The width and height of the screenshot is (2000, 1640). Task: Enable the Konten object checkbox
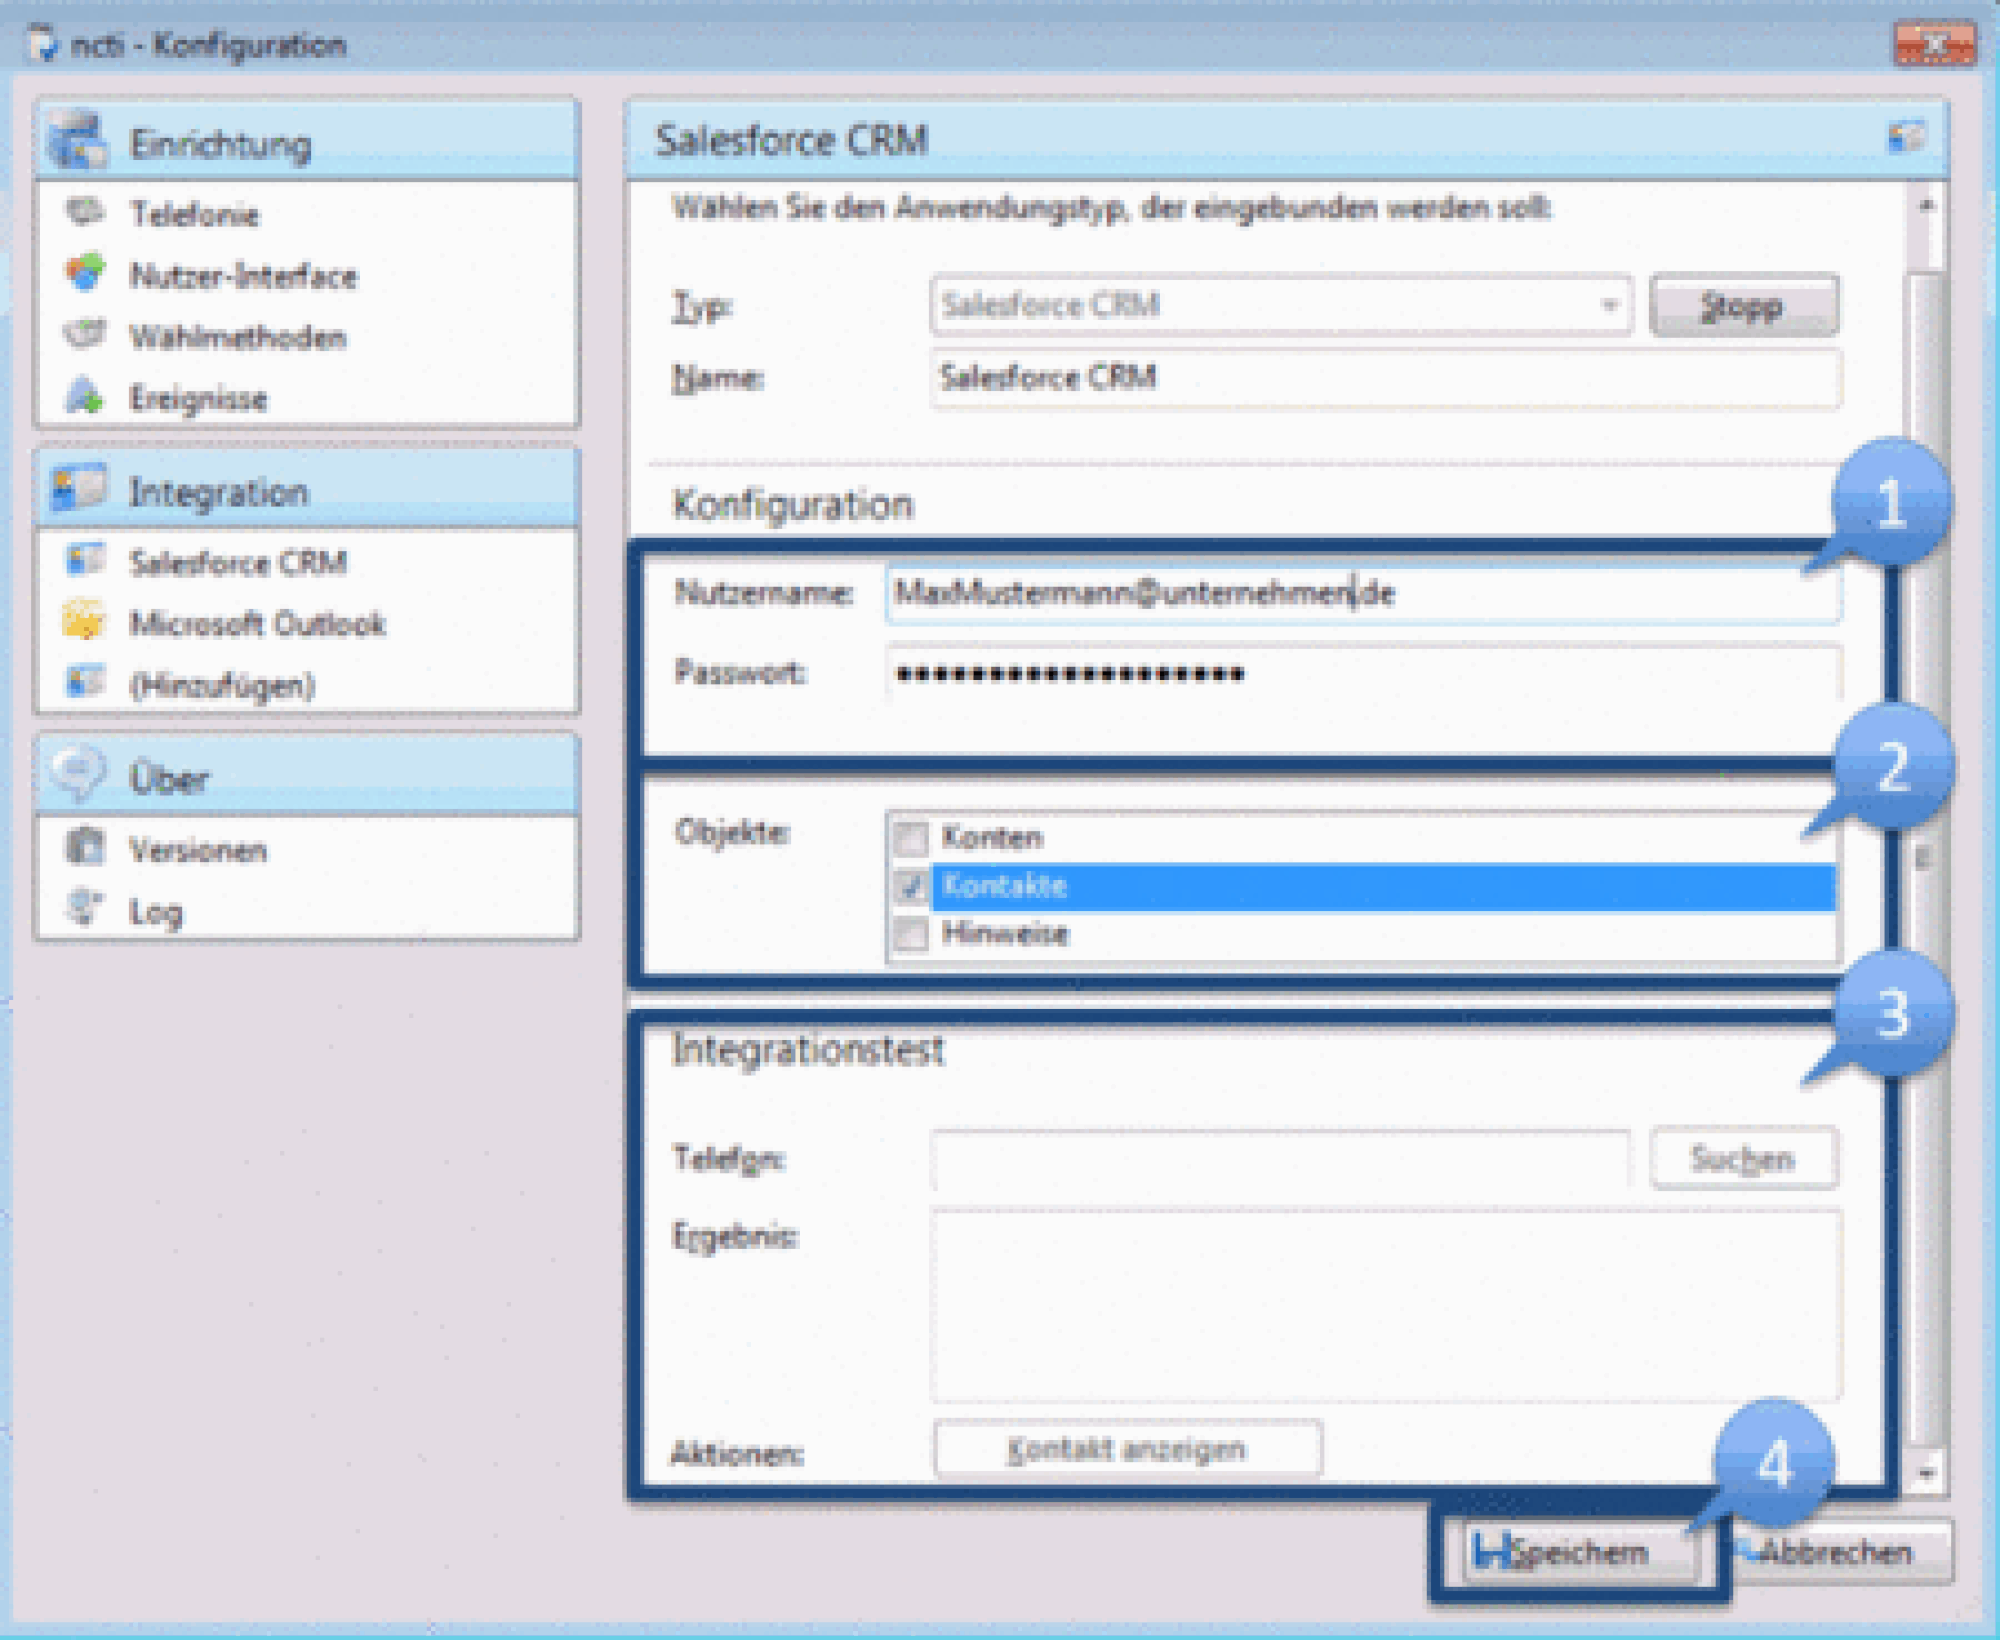click(910, 837)
